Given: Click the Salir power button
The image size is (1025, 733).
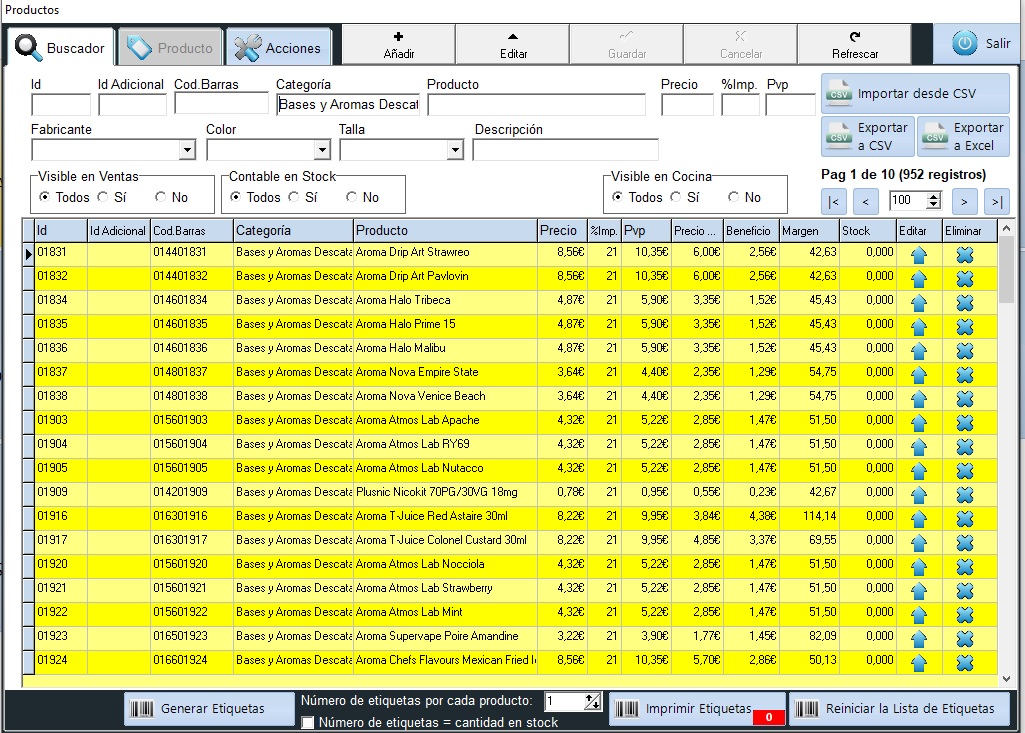Looking at the screenshot, I should click(979, 44).
